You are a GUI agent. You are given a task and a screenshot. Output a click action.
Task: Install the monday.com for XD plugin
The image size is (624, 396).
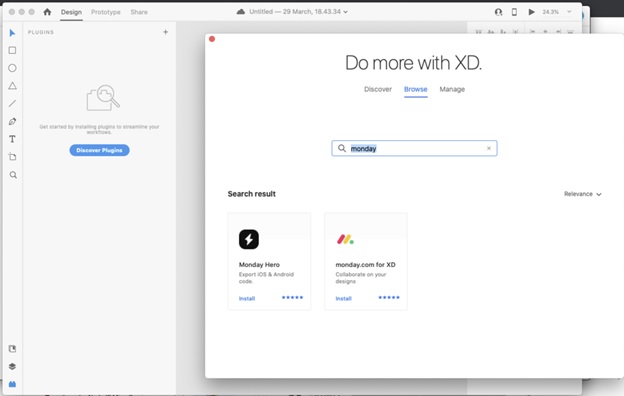(343, 298)
